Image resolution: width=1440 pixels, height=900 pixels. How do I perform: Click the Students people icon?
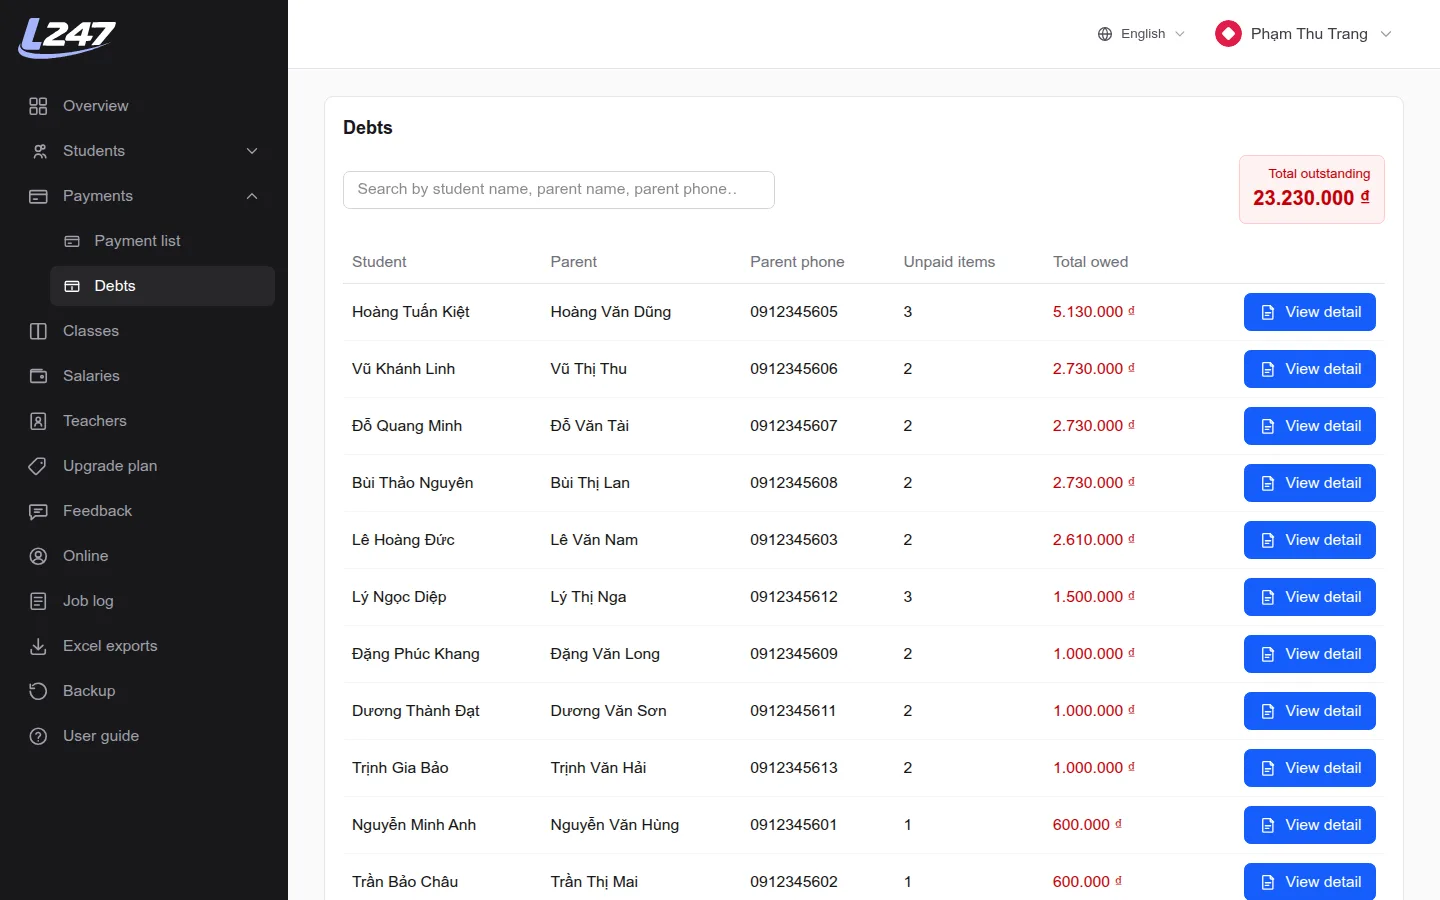38,151
